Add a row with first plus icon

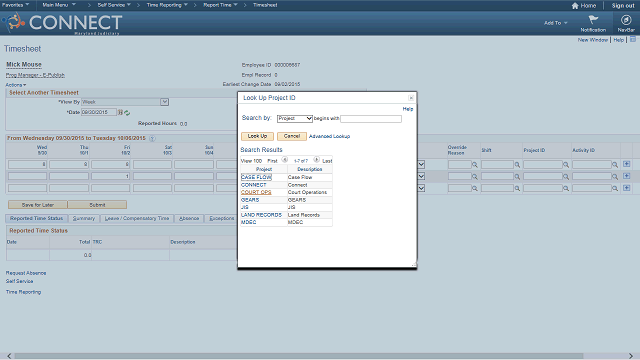coord(627,164)
